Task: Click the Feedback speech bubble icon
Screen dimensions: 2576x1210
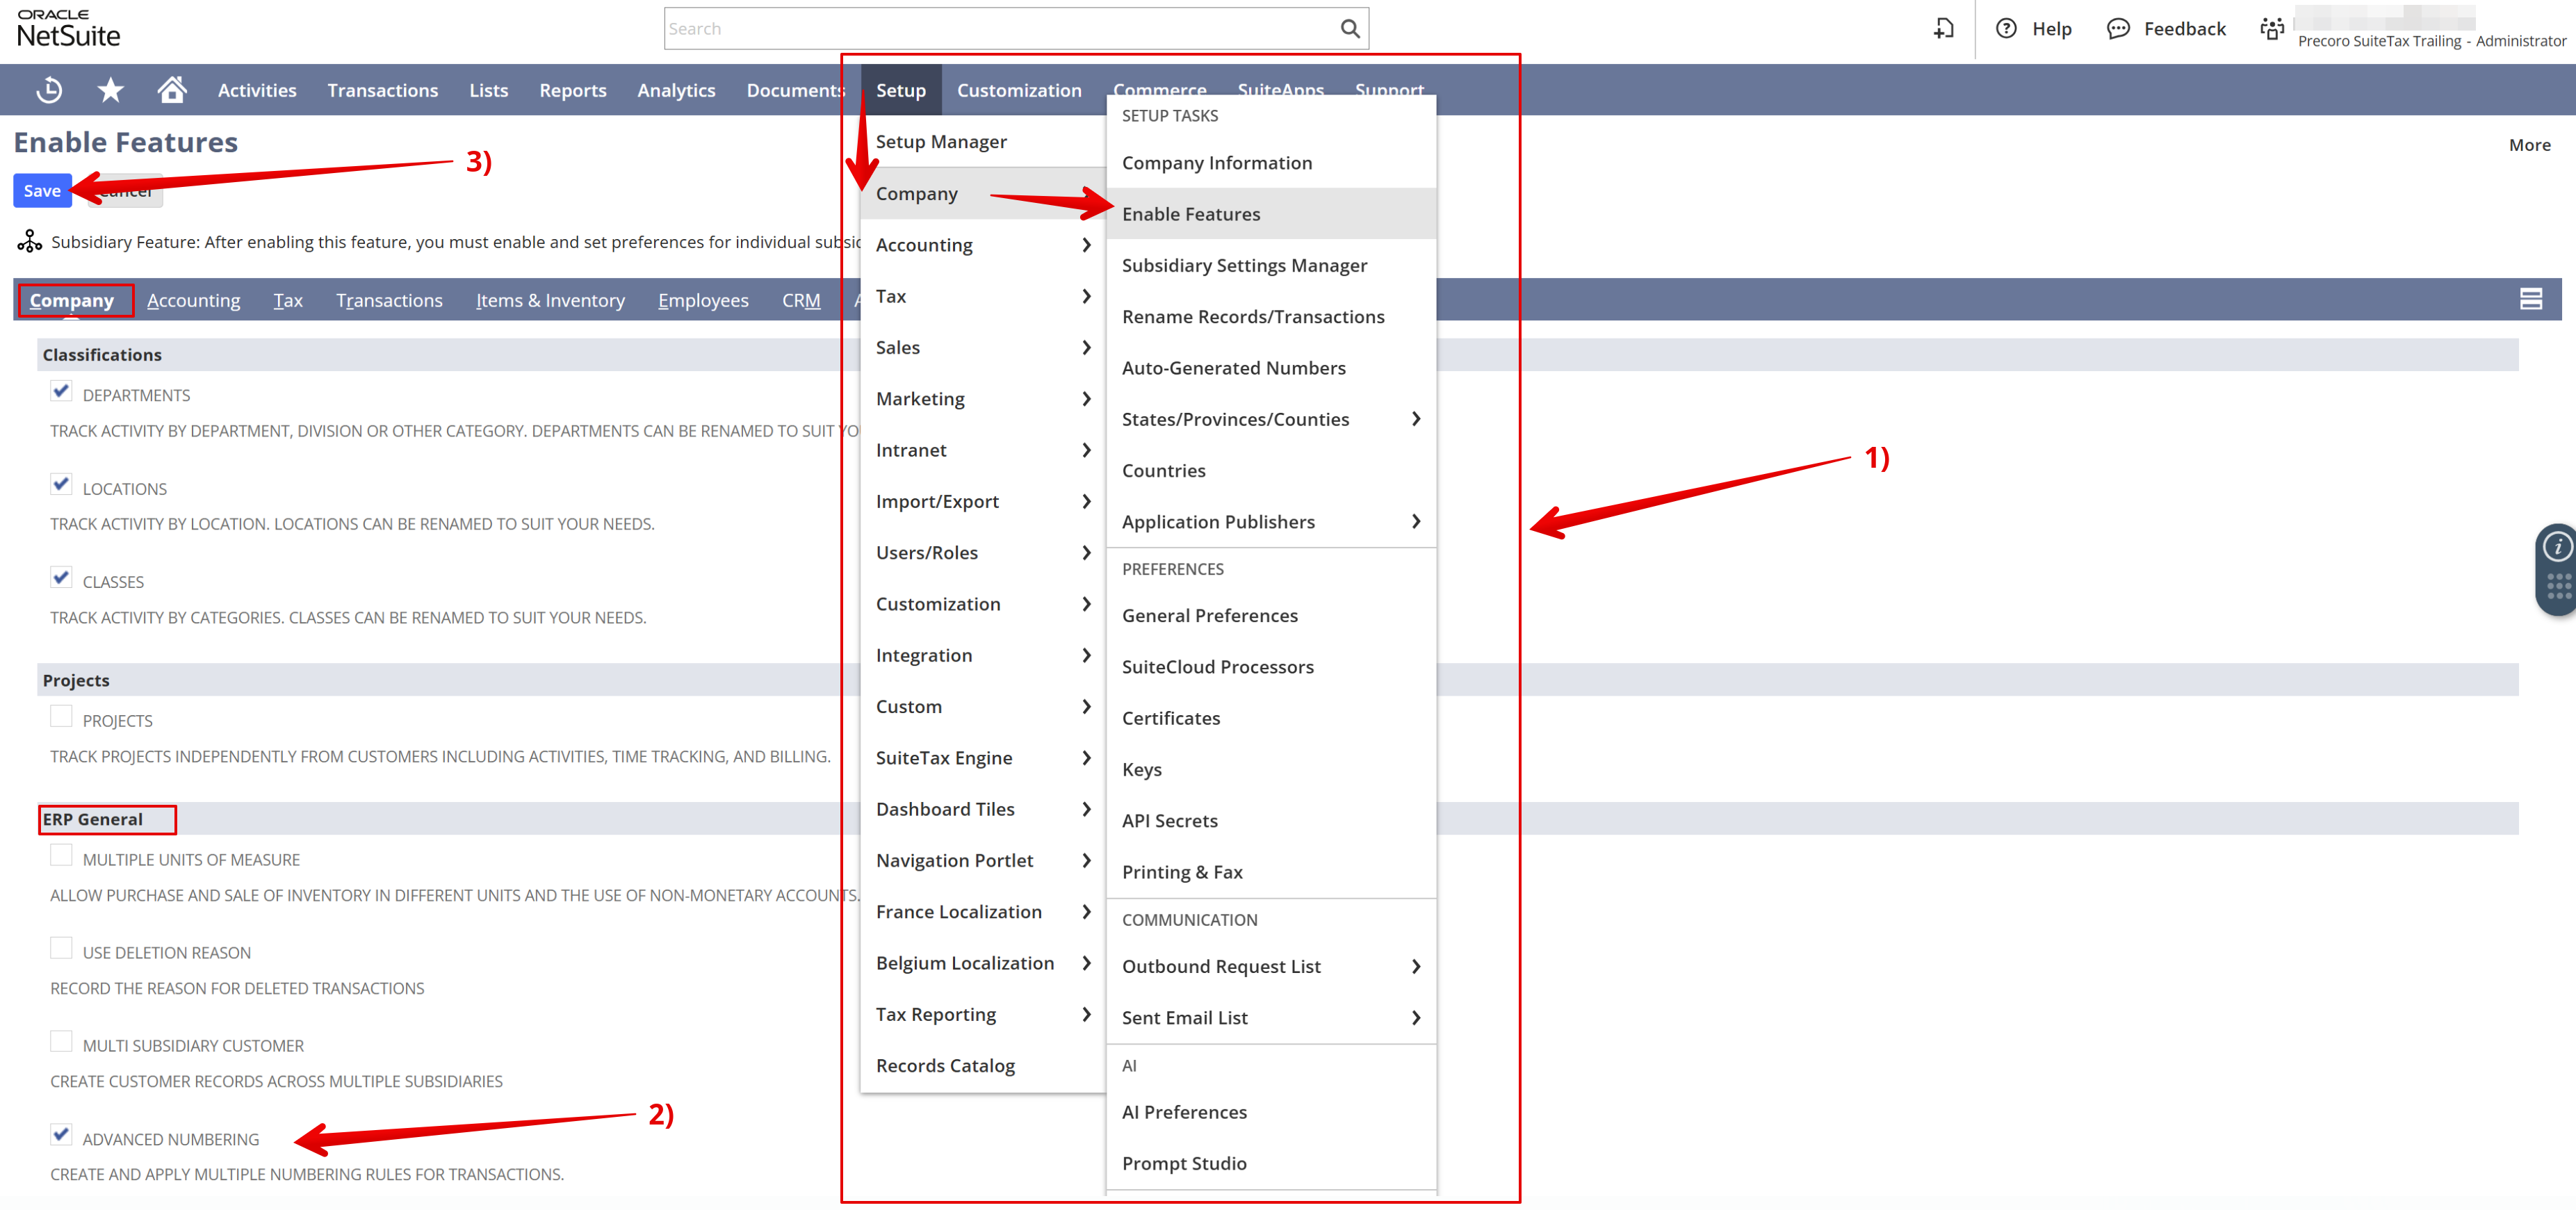Action: click(2117, 29)
